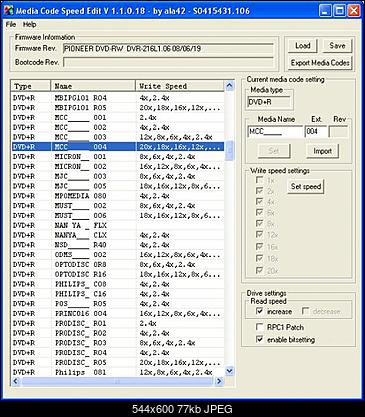
Task: Select the NSD R40 row
Action: (x=118, y=245)
